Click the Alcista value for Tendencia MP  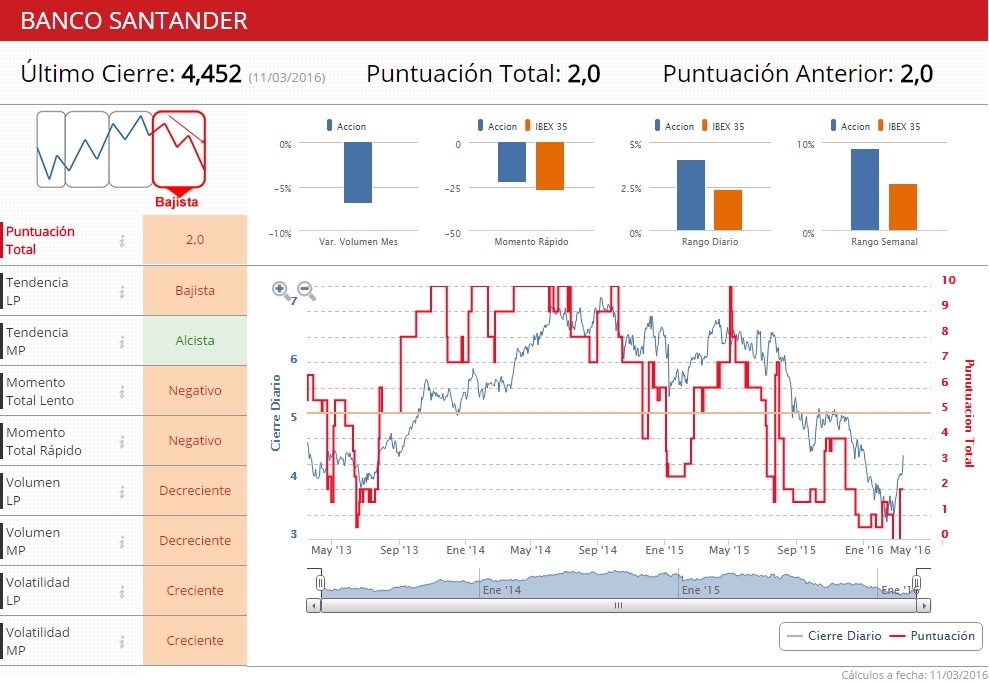coord(195,341)
